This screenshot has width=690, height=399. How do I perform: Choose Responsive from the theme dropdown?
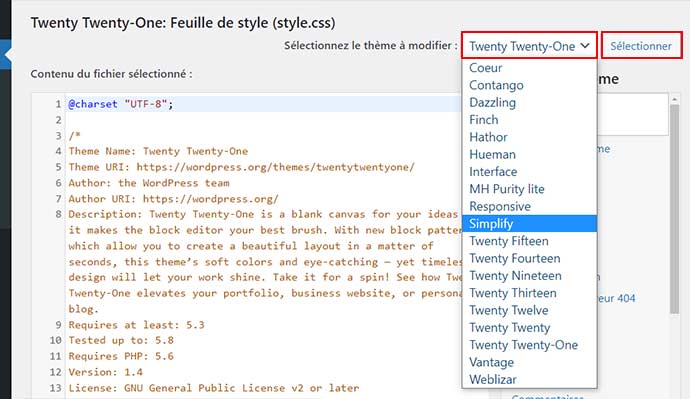click(529, 206)
